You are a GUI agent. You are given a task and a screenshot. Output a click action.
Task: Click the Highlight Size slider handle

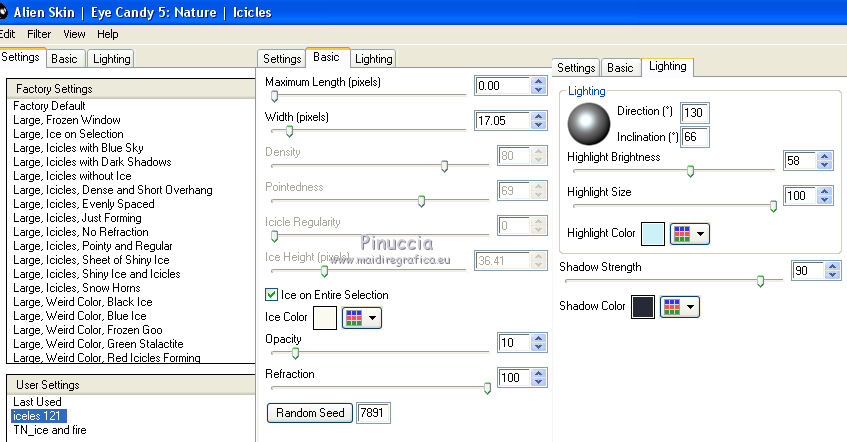[x=773, y=206]
